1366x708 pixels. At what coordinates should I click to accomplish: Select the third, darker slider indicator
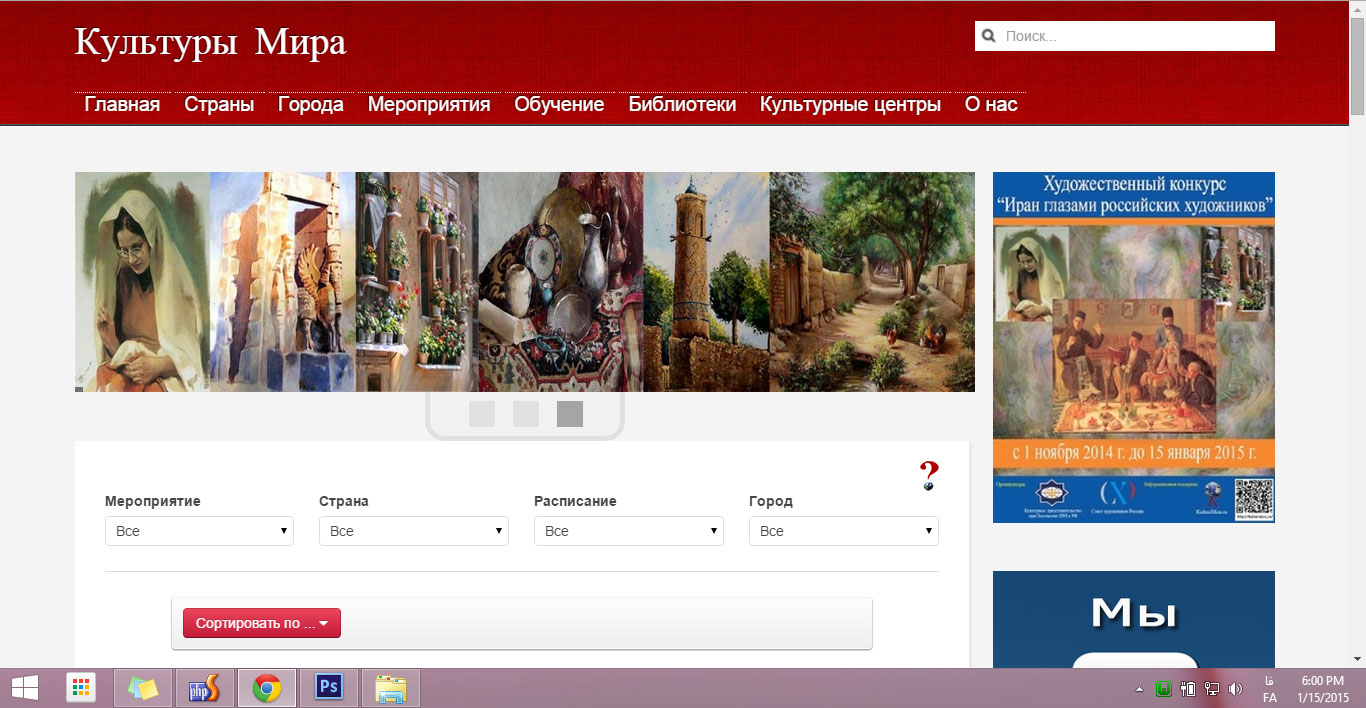tap(570, 414)
